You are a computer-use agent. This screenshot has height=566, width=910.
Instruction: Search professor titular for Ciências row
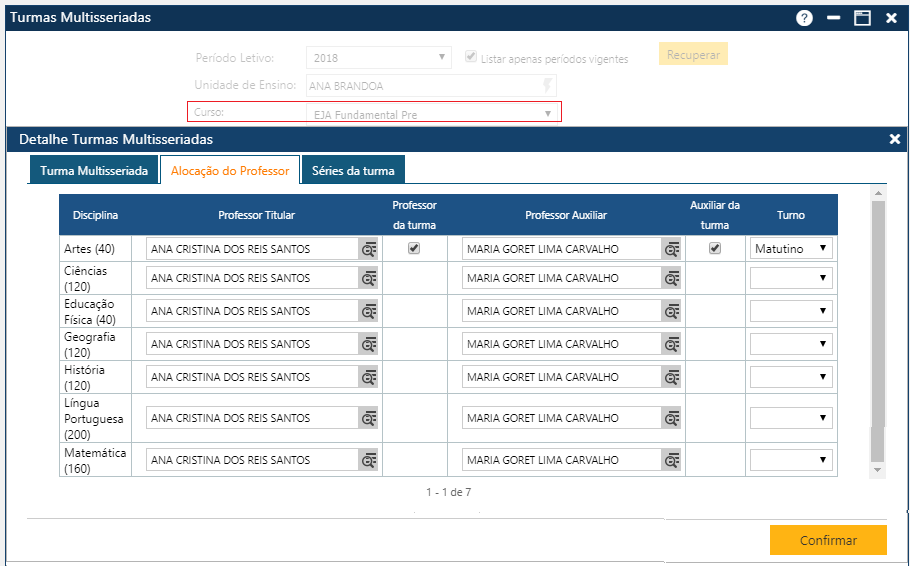click(369, 278)
